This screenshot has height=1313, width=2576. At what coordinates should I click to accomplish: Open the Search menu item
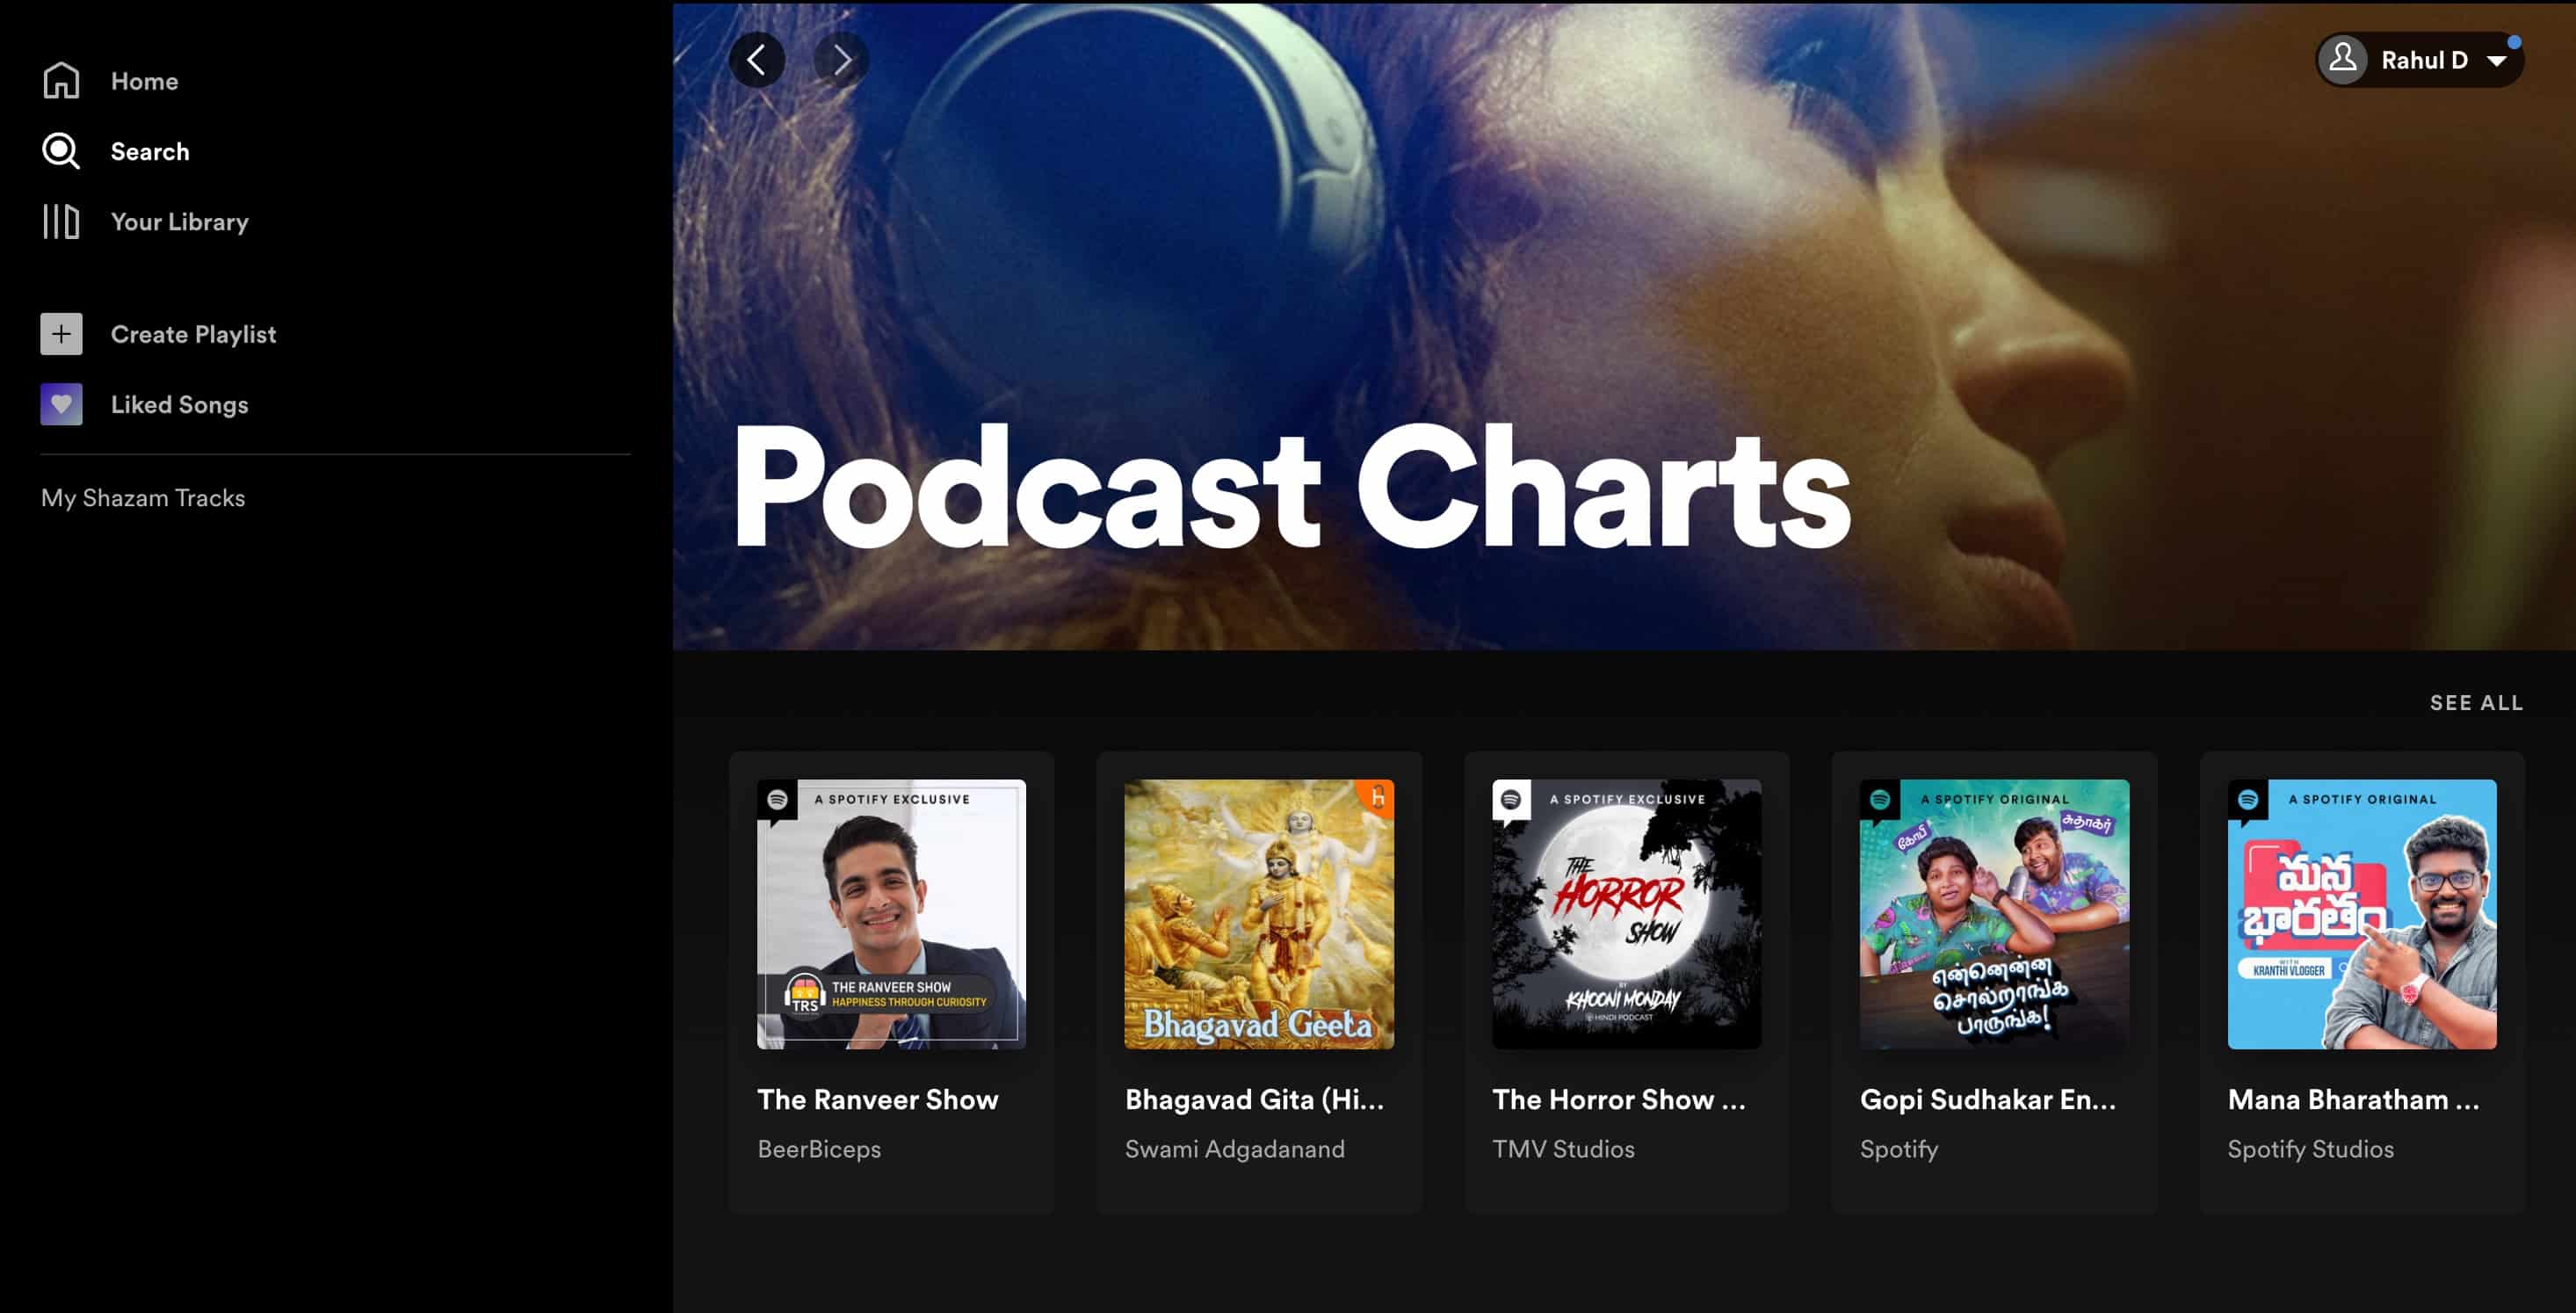[150, 151]
